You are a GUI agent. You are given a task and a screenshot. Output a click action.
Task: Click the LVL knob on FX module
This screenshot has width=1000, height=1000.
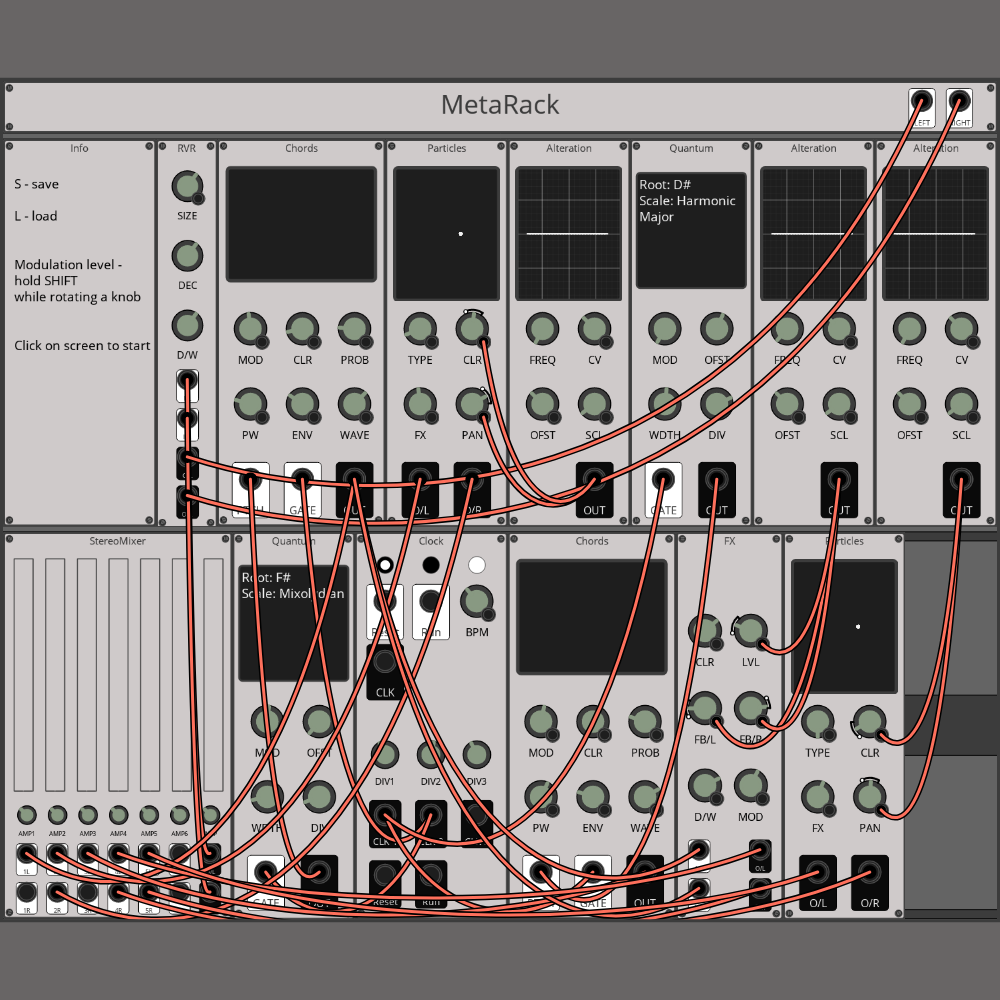tap(751, 632)
